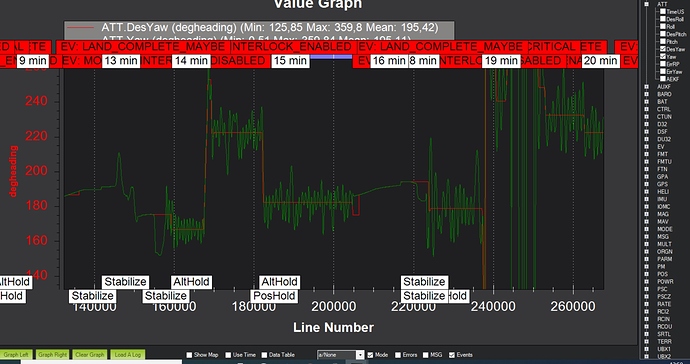Select the RCIN item in the tree
690x364 pixels.
click(x=664, y=319)
